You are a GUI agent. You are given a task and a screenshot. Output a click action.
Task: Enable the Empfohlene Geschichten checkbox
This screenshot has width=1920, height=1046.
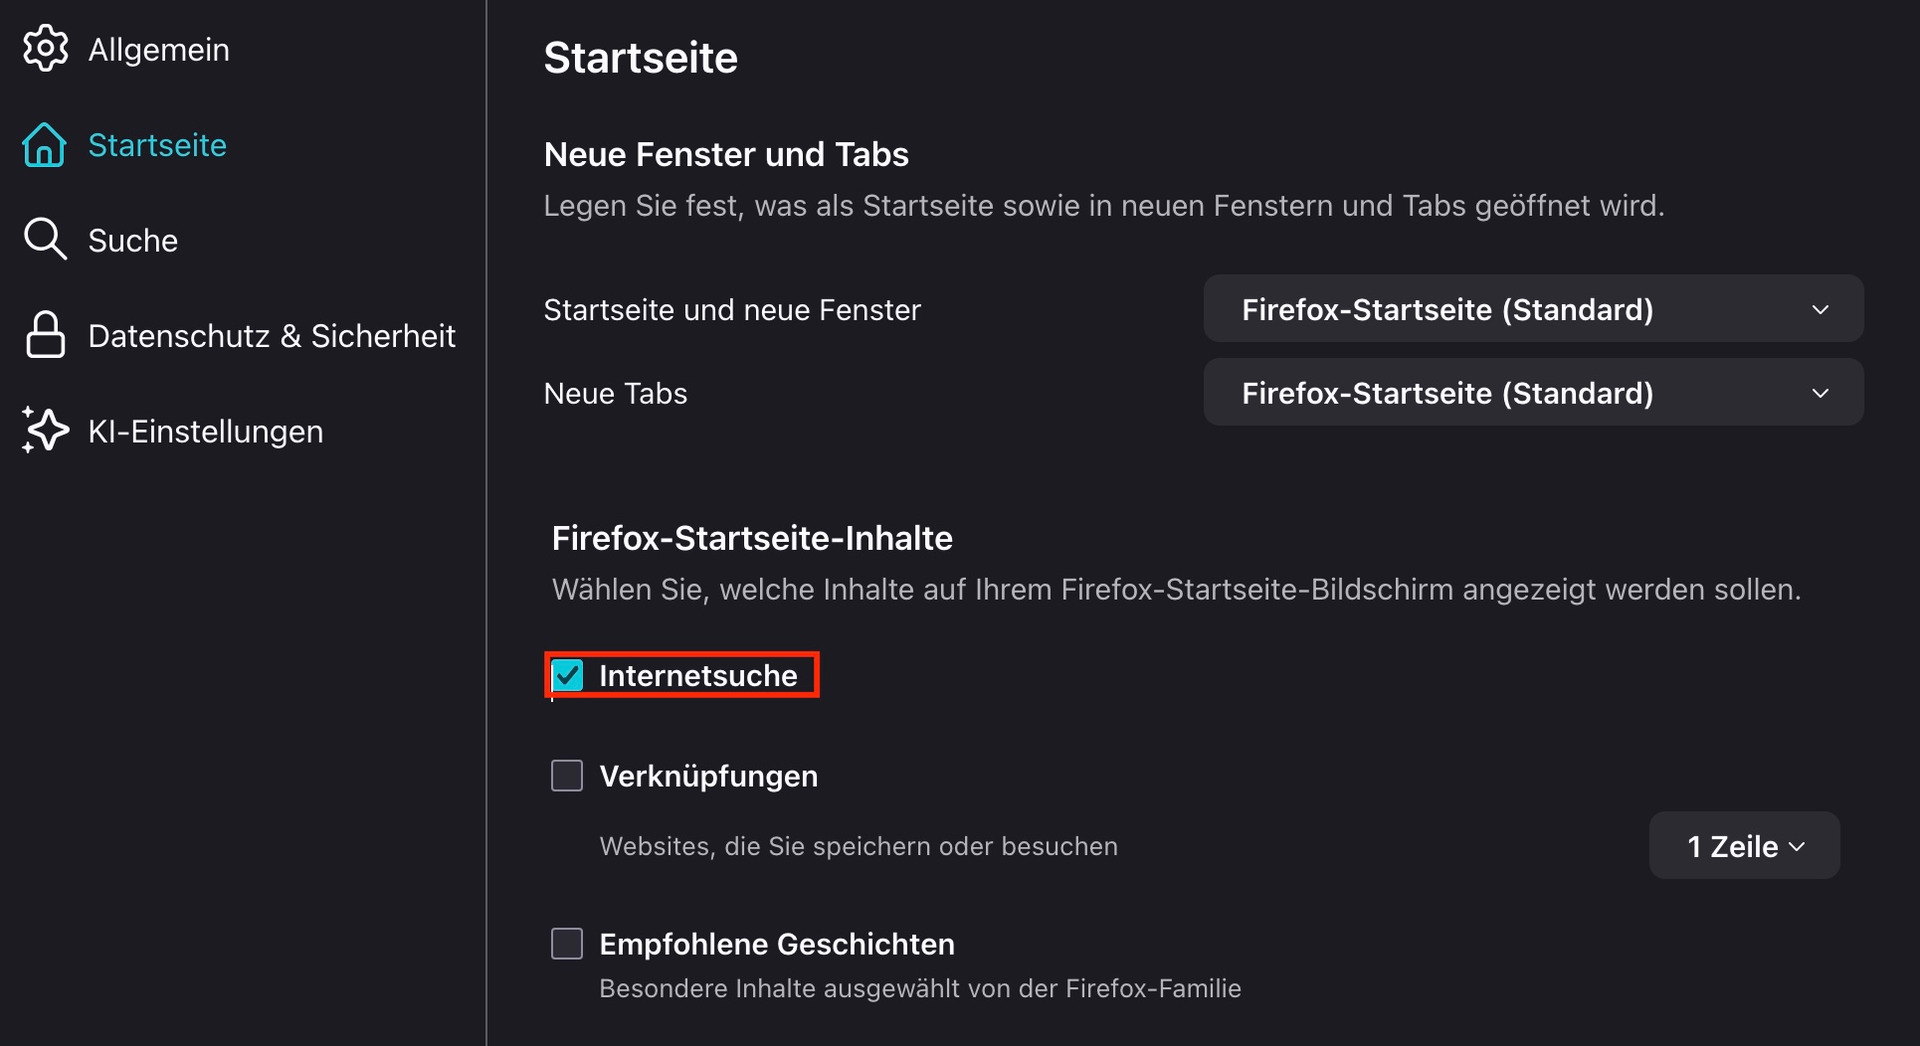click(567, 944)
